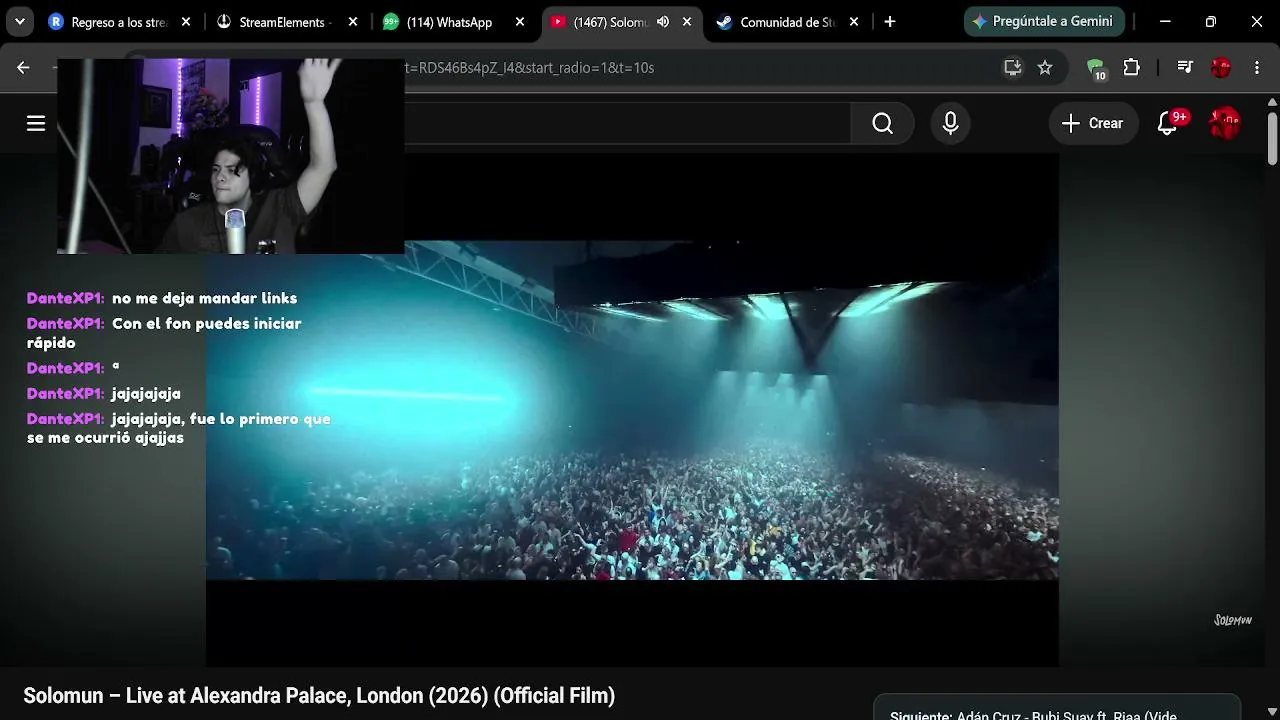Image resolution: width=1280 pixels, height=720 pixels.
Task: Open the Chrome profile avatar in toolbar
Action: coord(1221,67)
